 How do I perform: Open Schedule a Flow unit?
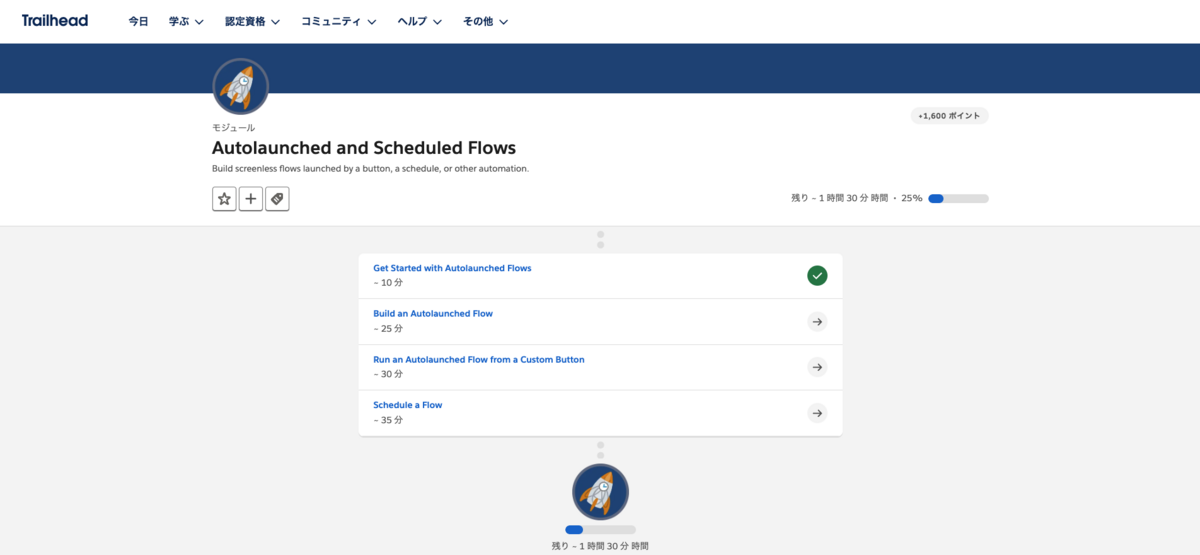pyautogui.click(x=408, y=405)
